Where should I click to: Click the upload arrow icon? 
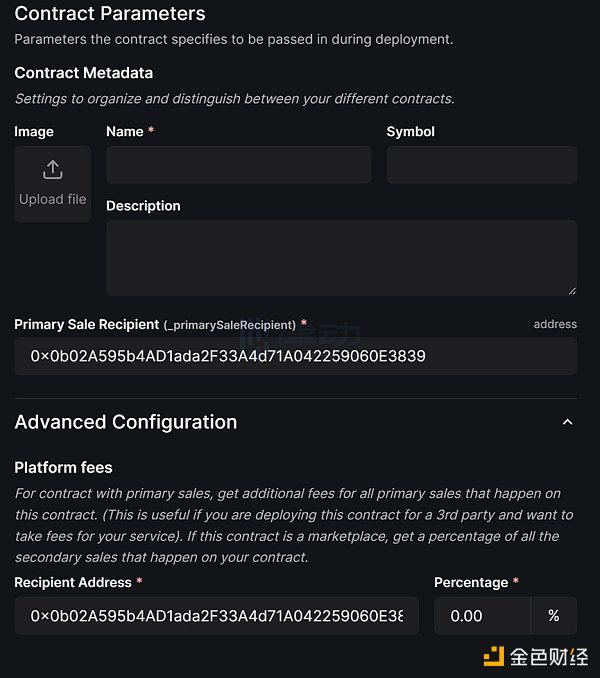pos(52,170)
